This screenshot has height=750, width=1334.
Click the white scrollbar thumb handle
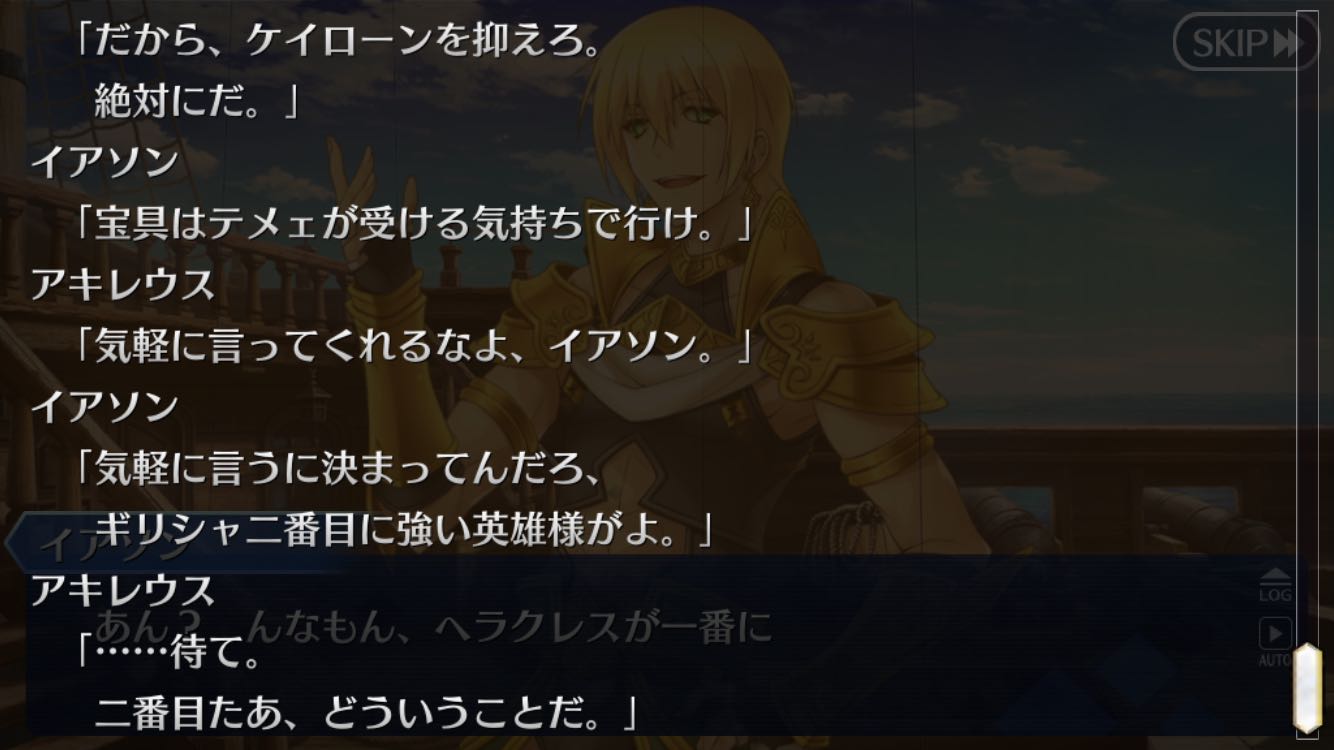[x=1308, y=690]
